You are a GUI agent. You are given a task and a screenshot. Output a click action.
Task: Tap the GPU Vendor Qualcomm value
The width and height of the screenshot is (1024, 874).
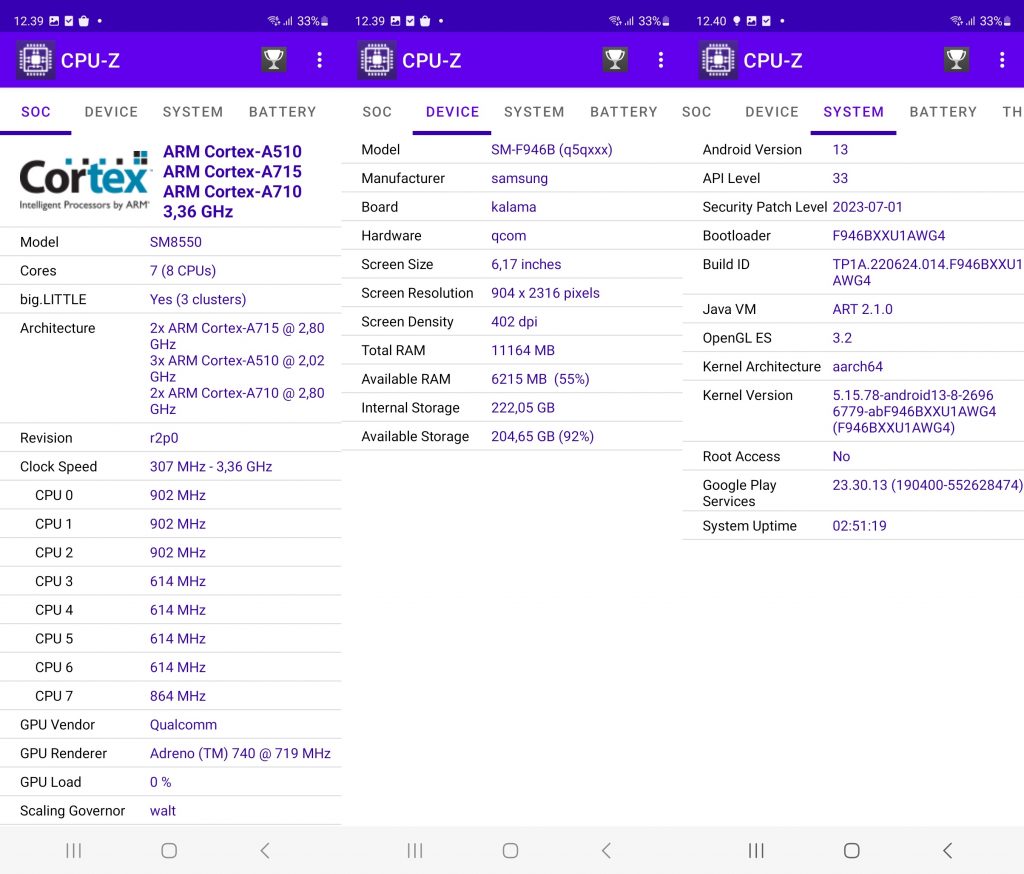pyautogui.click(x=184, y=724)
